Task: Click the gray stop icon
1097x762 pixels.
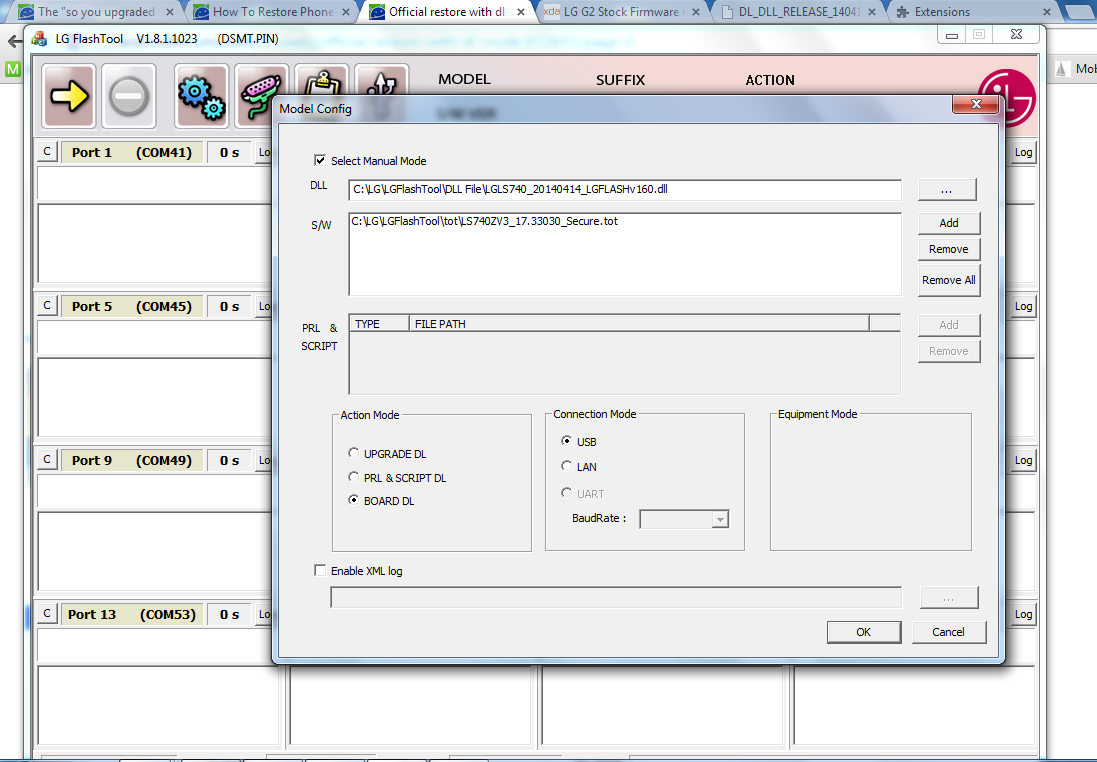Action: [130, 96]
